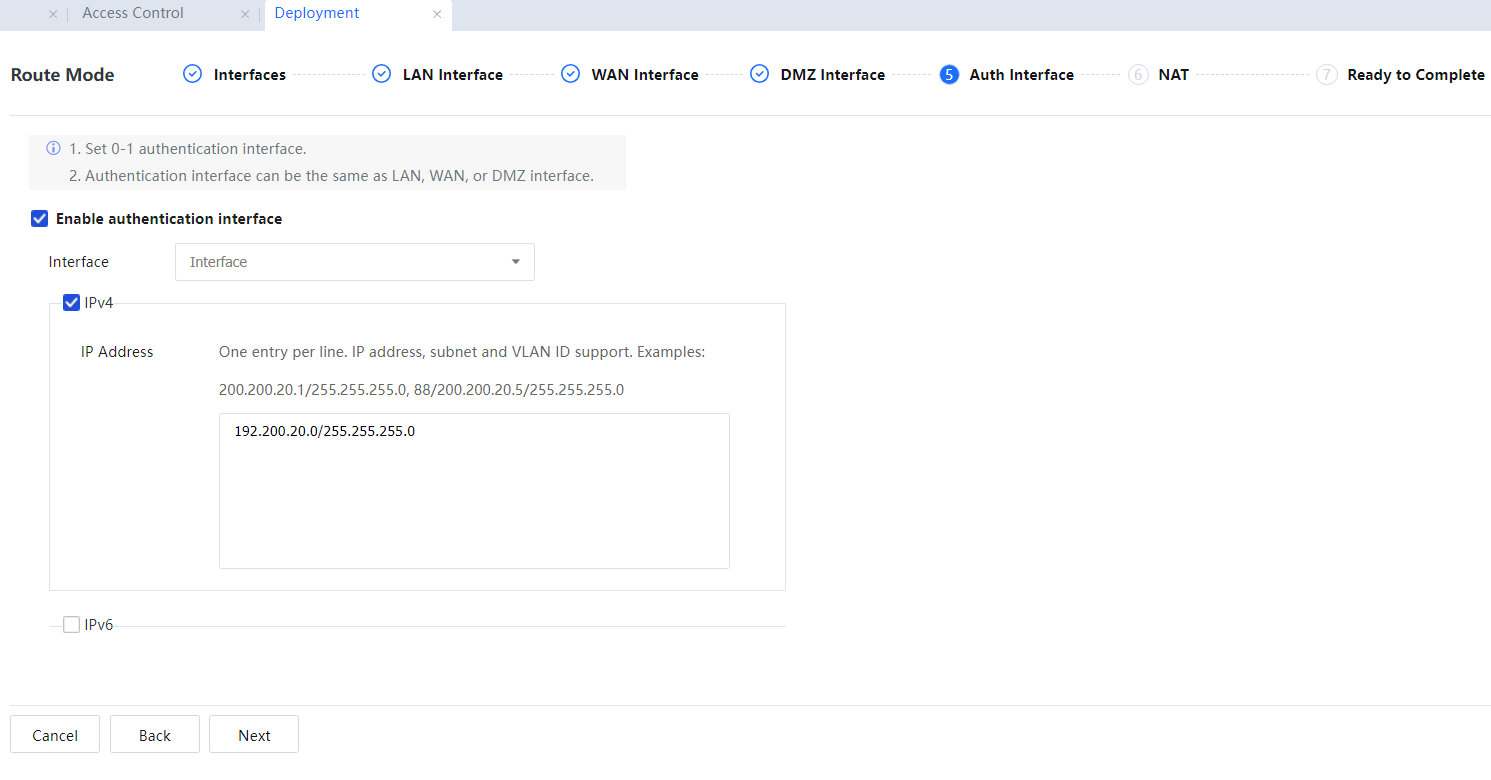1491x780 pixels.
Task: Click the step 7 Ready to Complete circle
Action: coord(1326,75)
